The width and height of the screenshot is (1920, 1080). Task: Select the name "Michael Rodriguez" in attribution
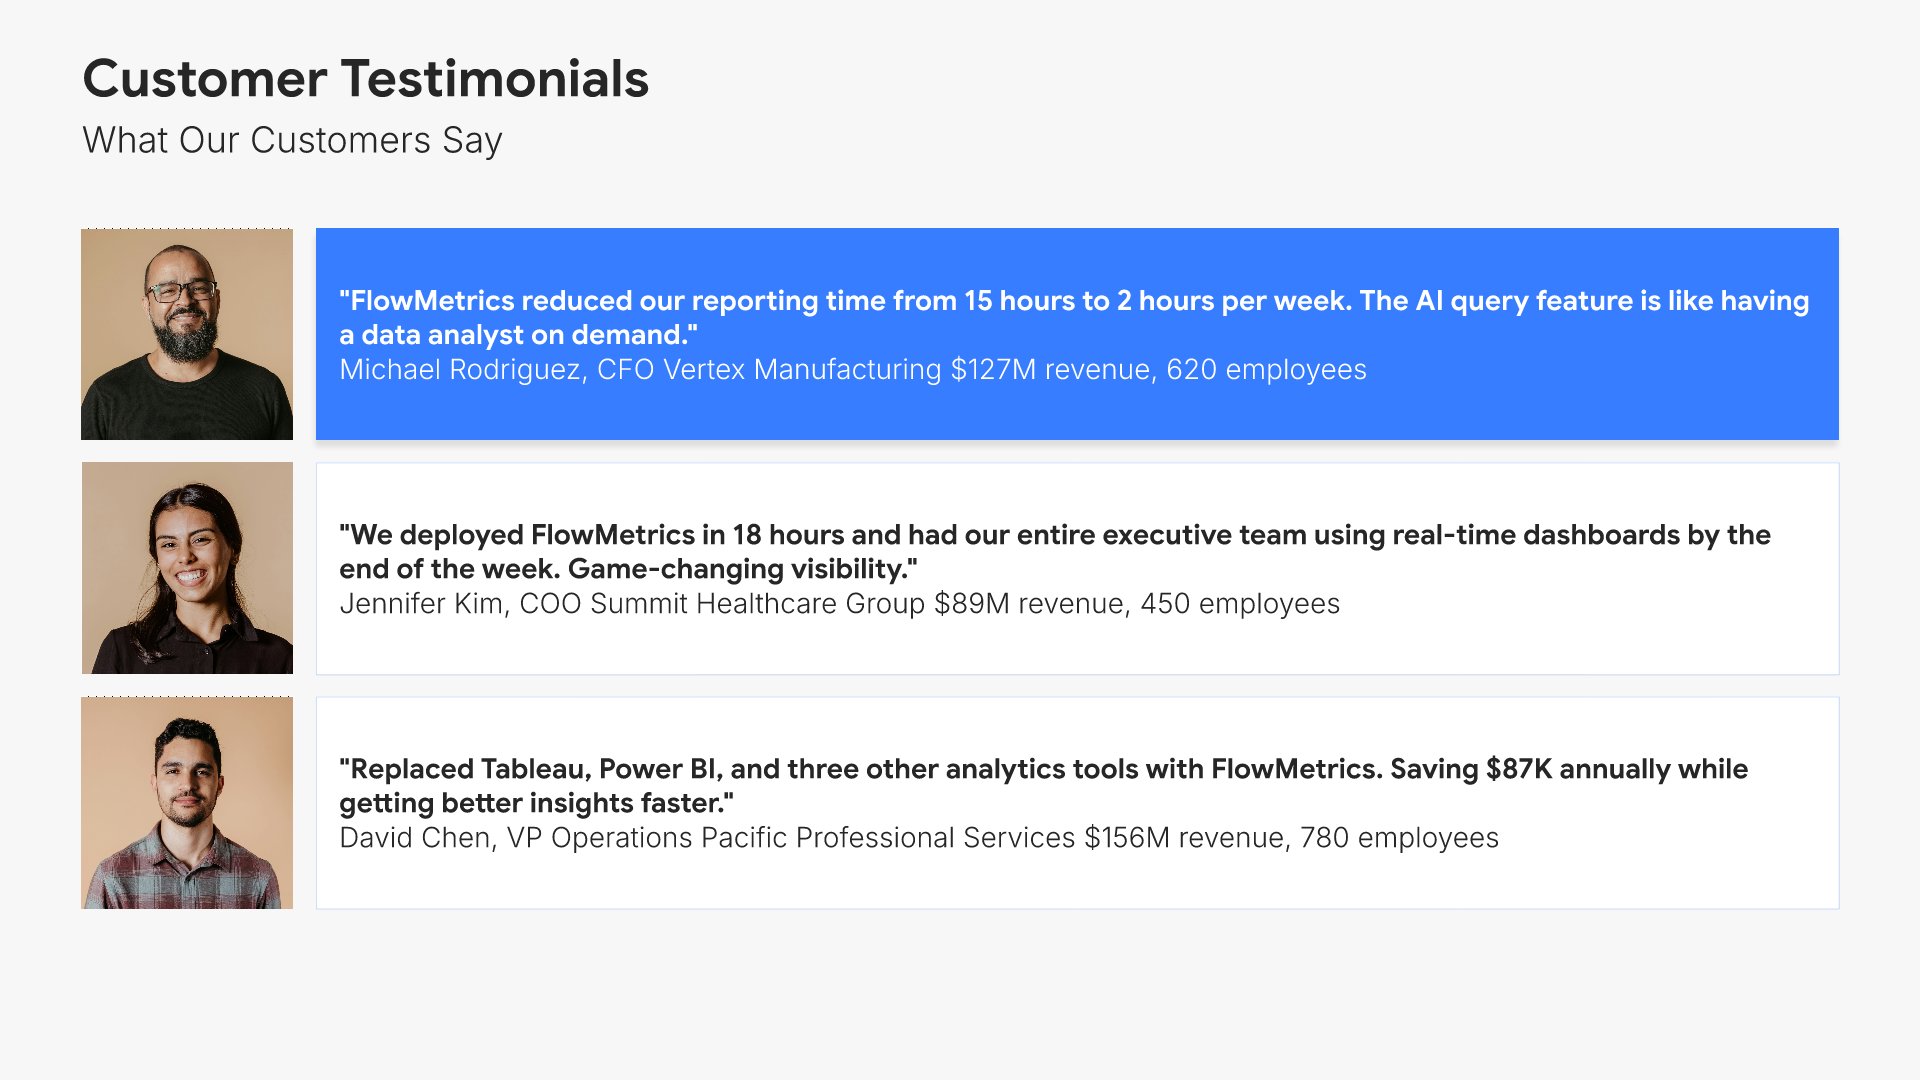(461, 370)
